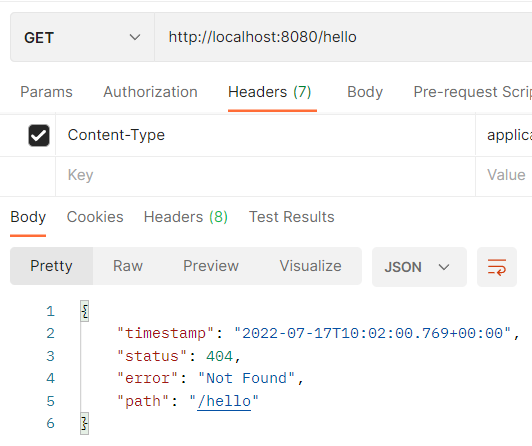
Task: Select the Pretty response view
Action: pos(51,266)
